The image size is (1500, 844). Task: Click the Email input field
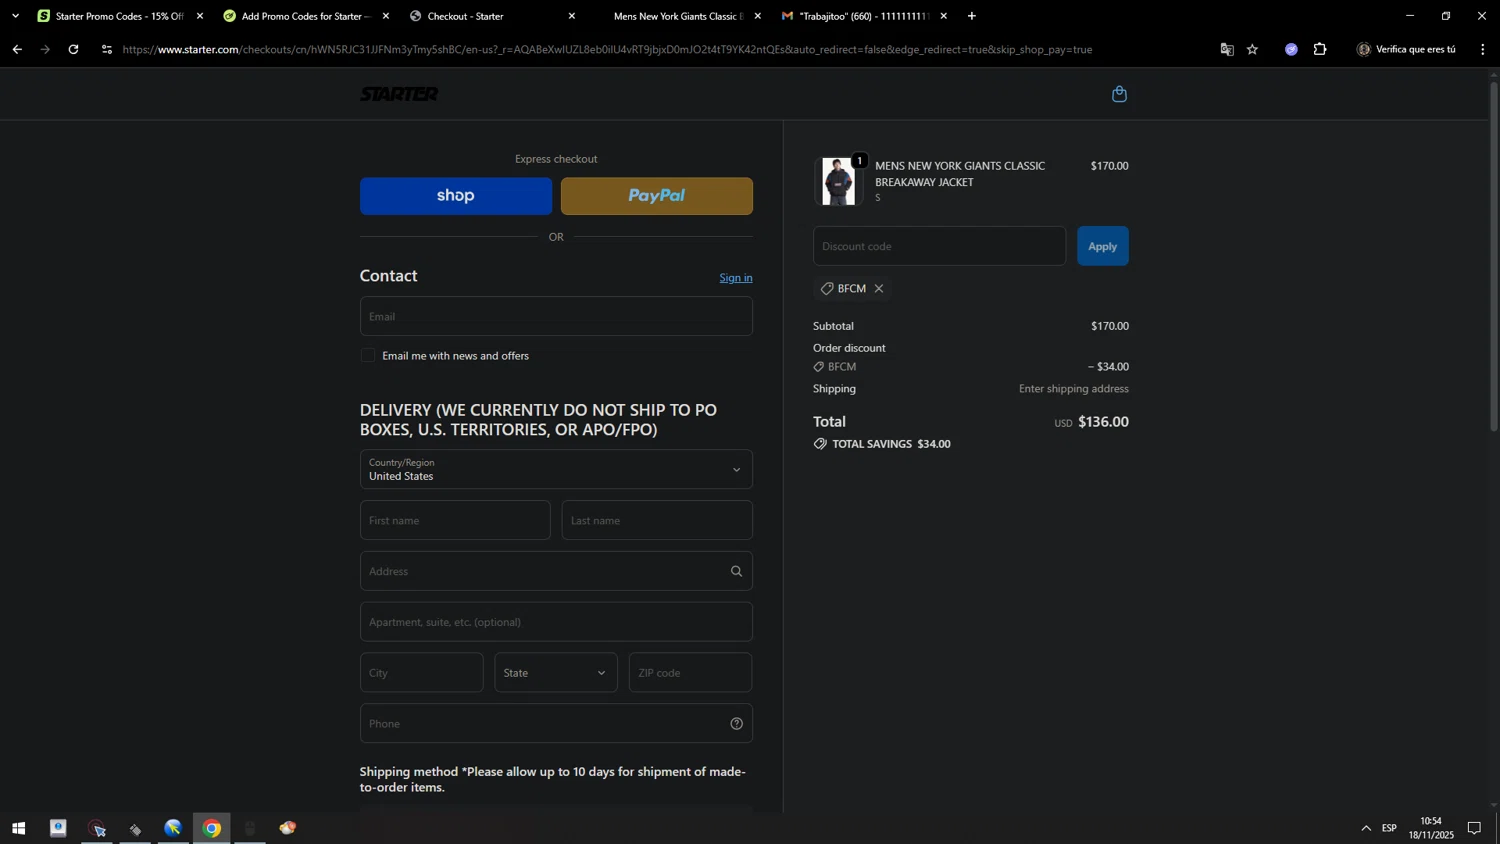point(556,316)
